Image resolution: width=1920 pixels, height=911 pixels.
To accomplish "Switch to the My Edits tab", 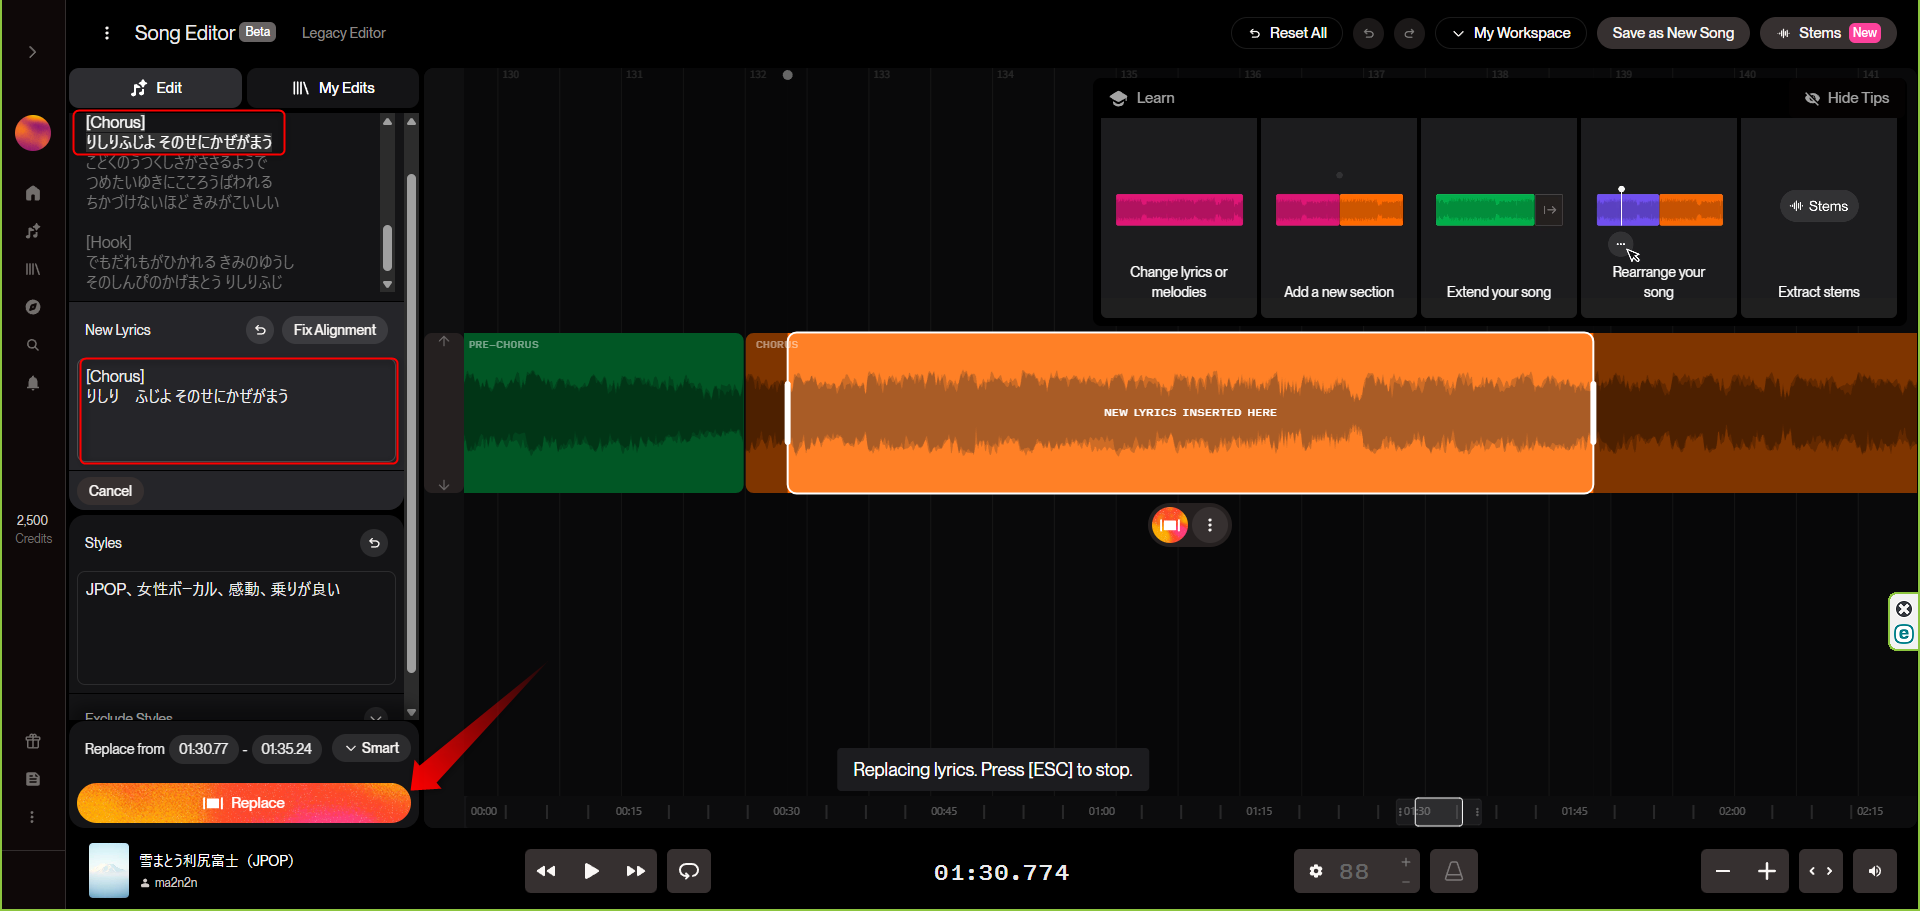I will click(333, 88).
